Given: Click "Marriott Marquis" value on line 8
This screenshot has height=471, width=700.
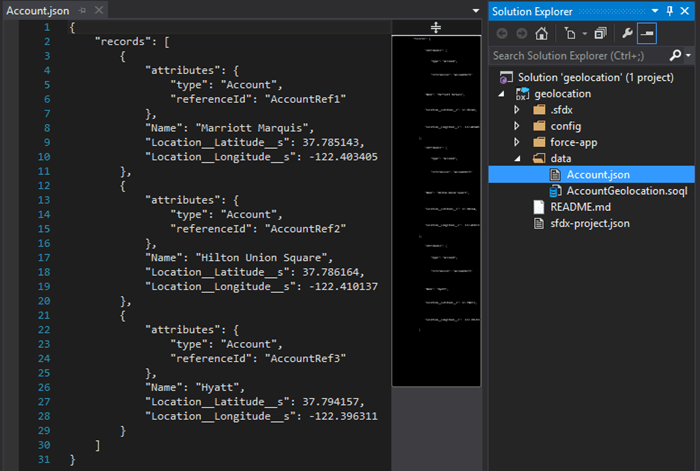Looking at the screenshot, I should pos(252,128).
